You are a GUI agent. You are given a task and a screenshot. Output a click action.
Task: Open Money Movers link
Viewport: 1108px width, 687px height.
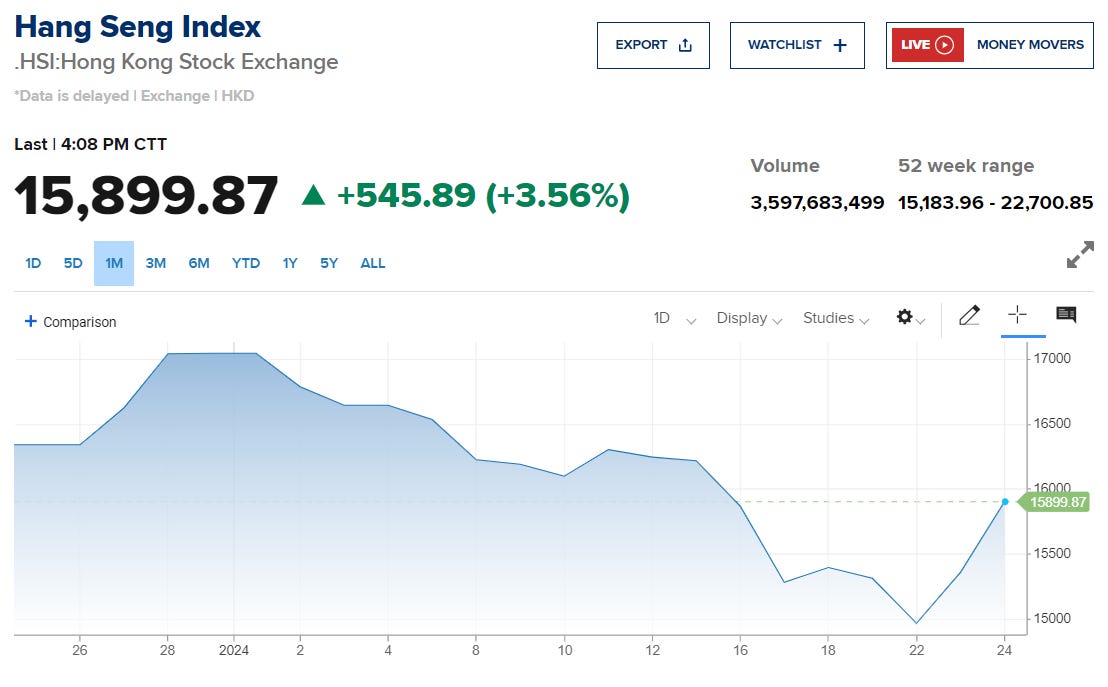pyautogui.click(x=1029, y=45)
